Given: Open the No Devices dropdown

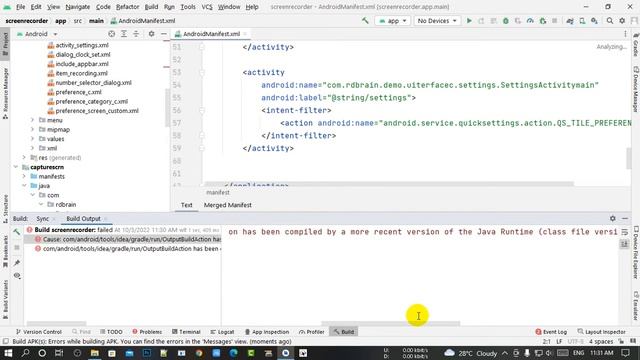Looking at the screenshot, I should click(x=437, y=20).
